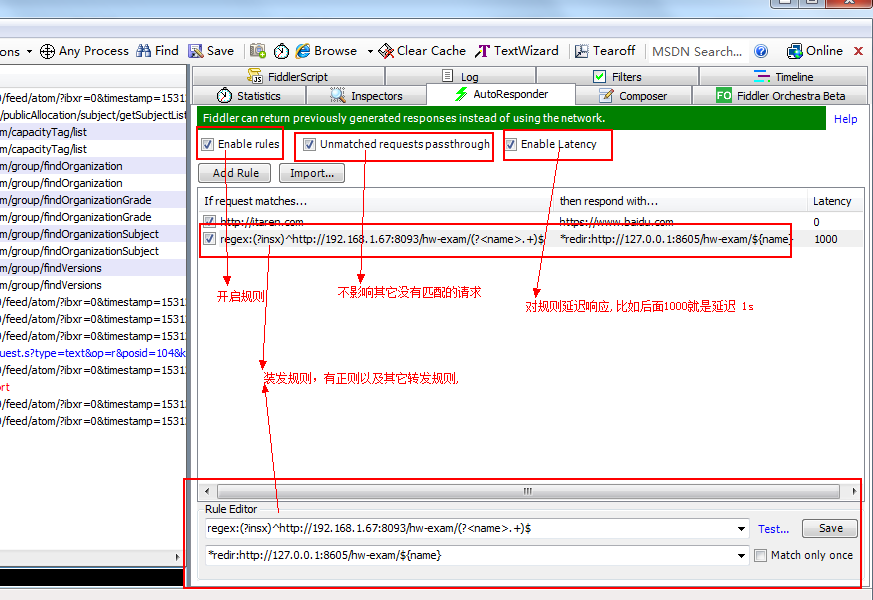873x600 pixels.
Task: Click the camera screenshot icon
Action: coord(258,51)
